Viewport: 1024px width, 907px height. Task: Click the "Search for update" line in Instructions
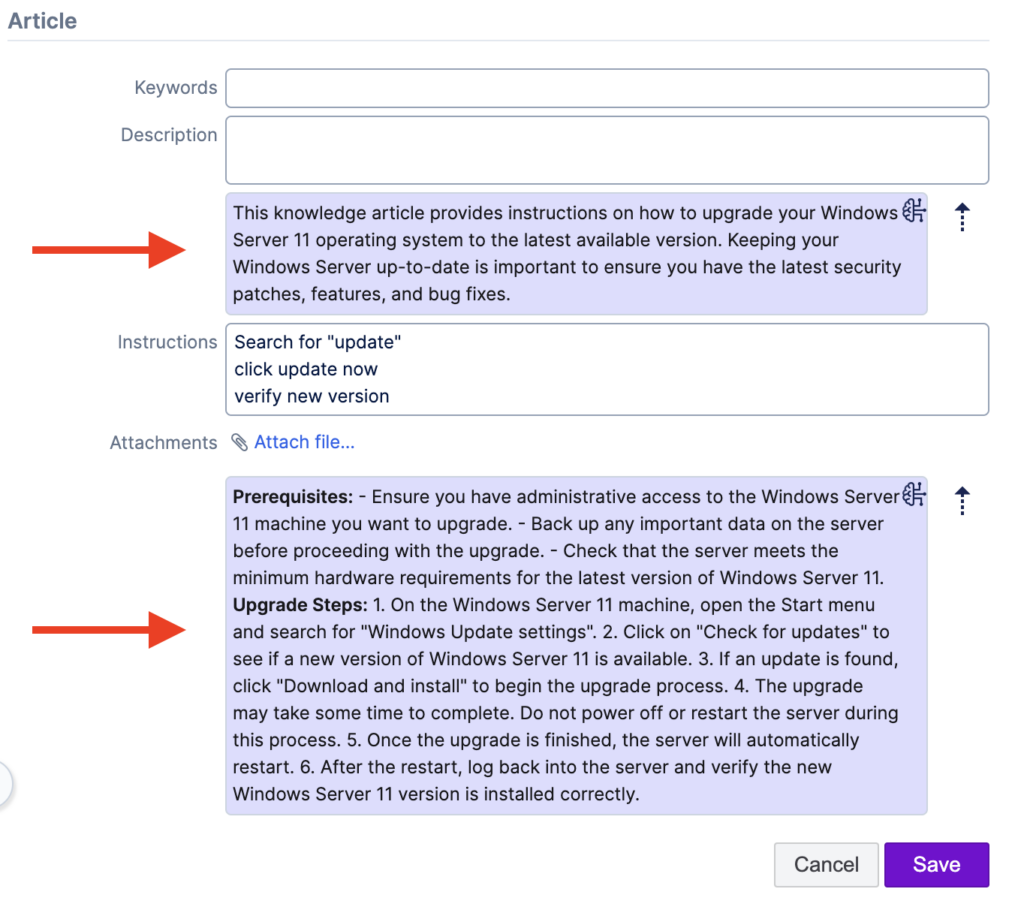(x=318, y=341)
